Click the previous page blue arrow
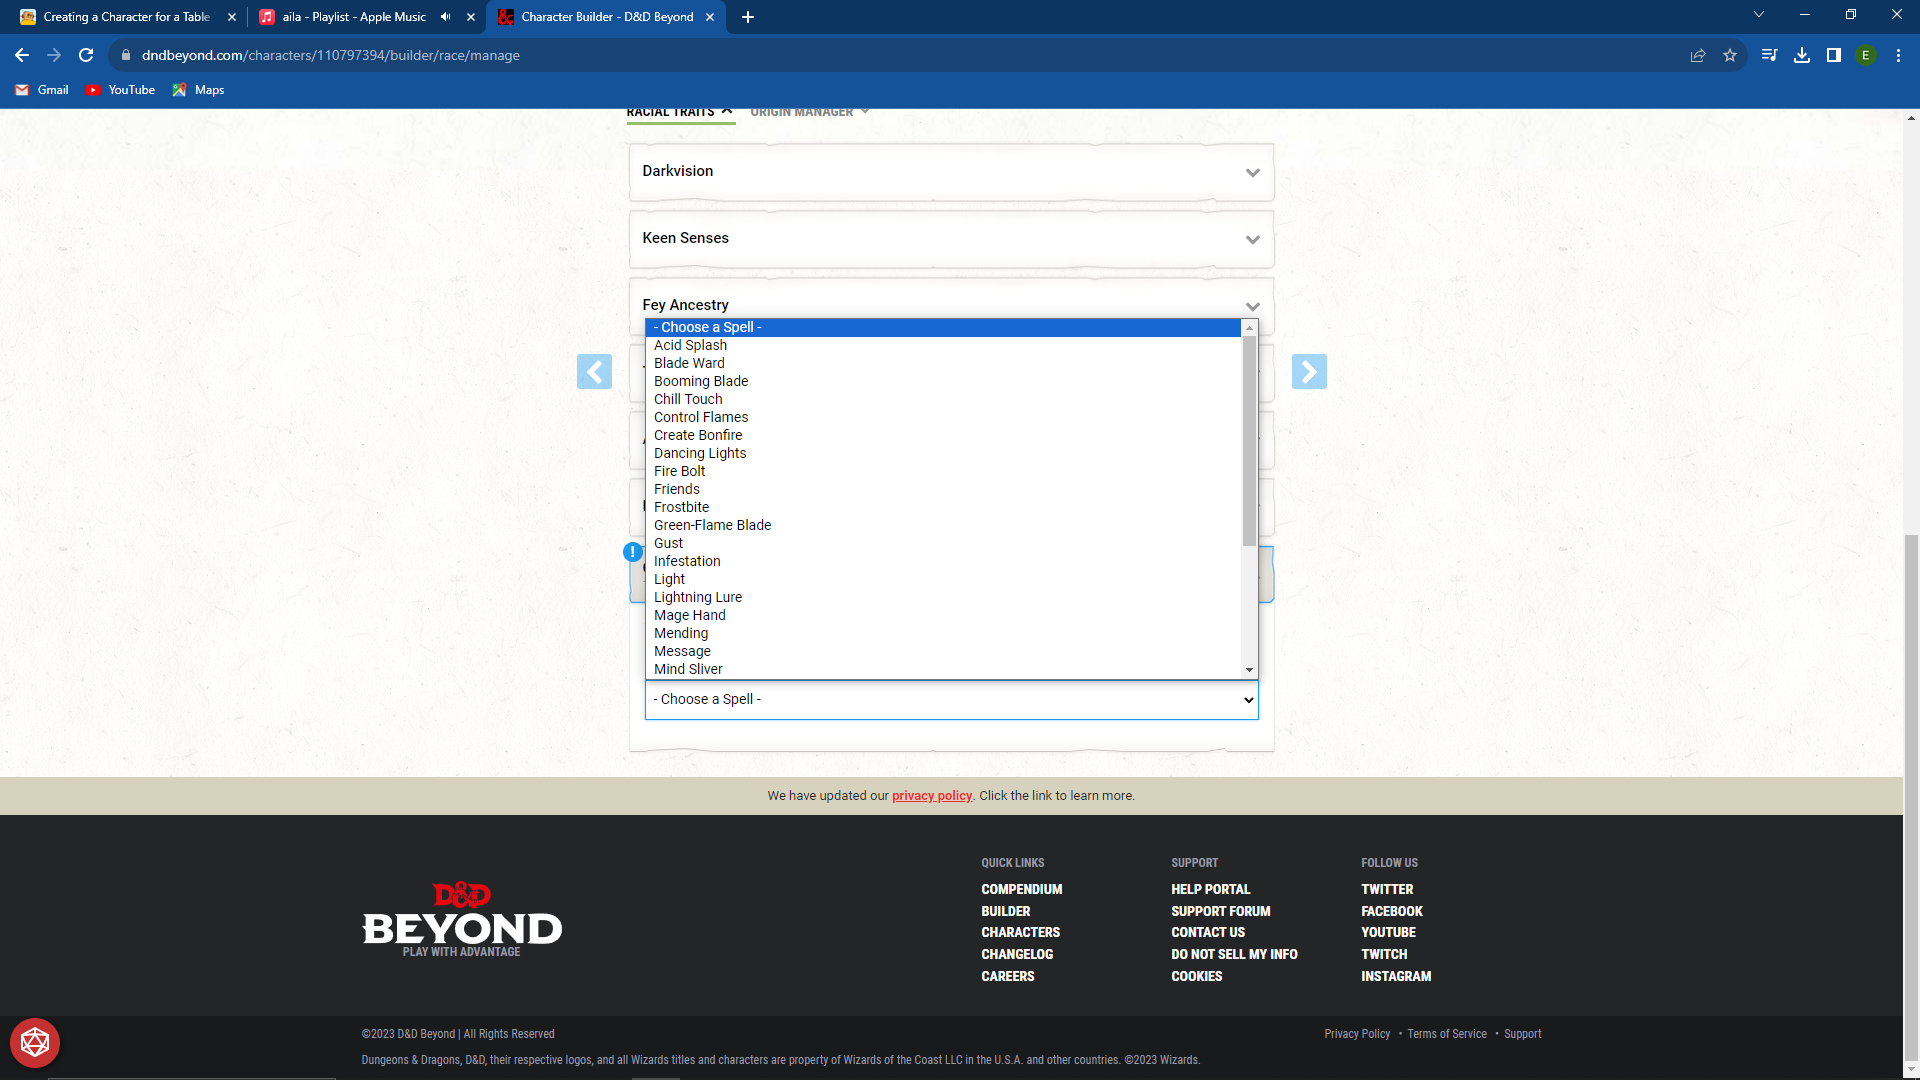This screenshot has height=1080, width=1920. [x=595, y=371]
